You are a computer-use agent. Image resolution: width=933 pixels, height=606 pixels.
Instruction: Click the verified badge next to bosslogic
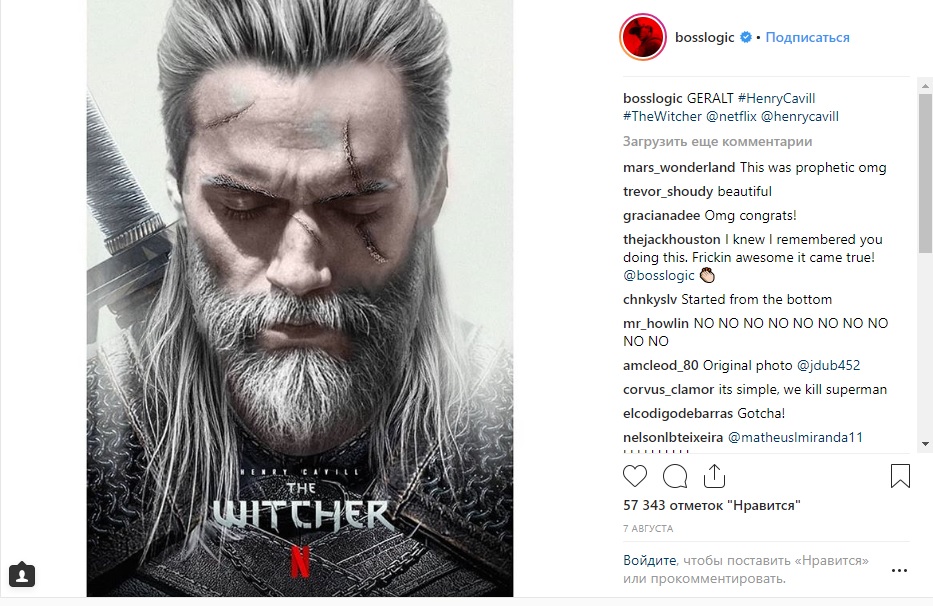745,38
